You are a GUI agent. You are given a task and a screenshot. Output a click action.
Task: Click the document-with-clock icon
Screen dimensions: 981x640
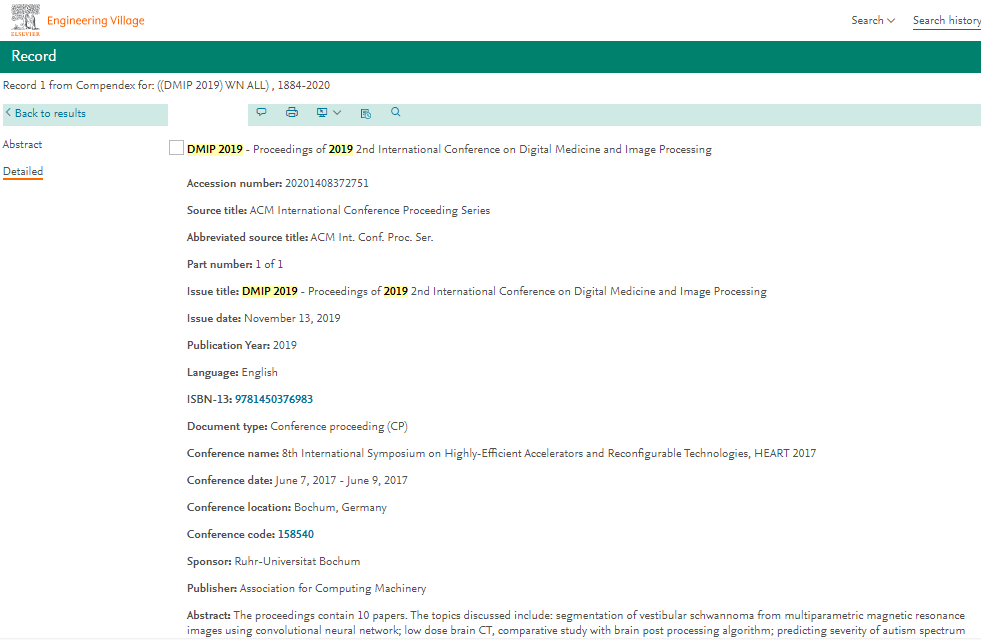click(x=366, y=113)
